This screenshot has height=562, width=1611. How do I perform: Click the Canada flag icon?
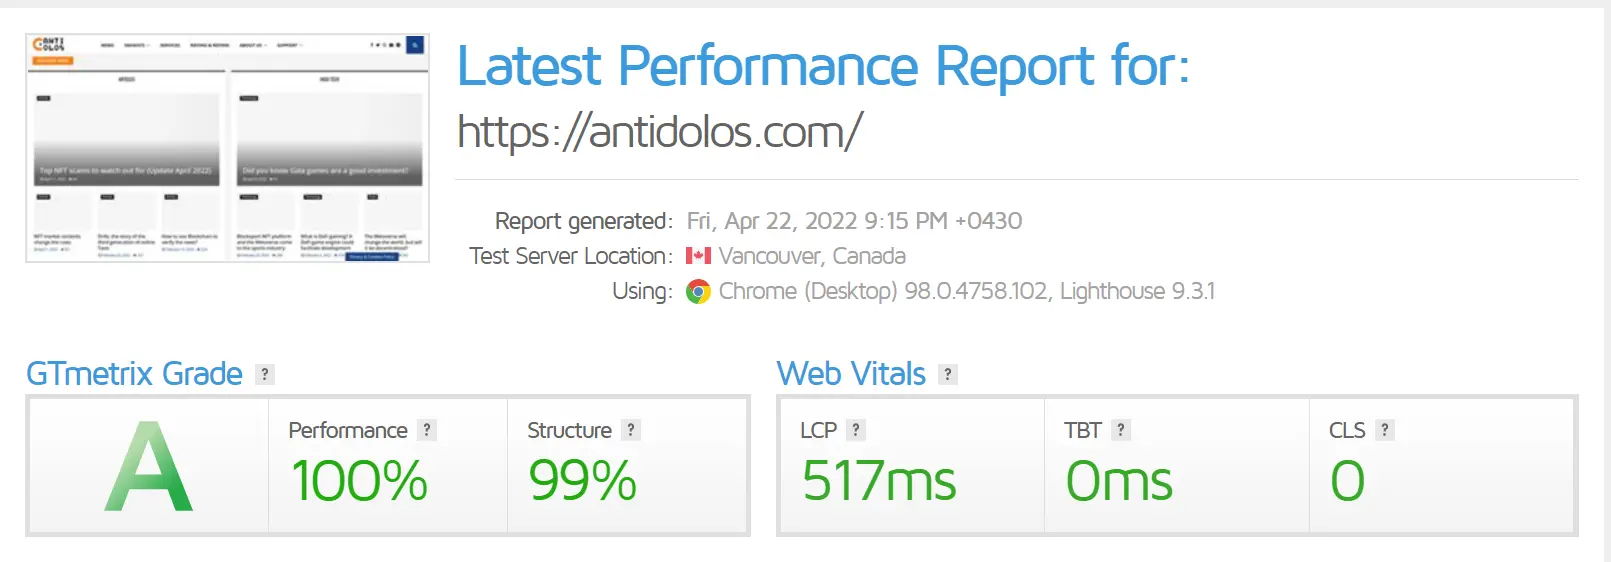[x=698, y=256]
